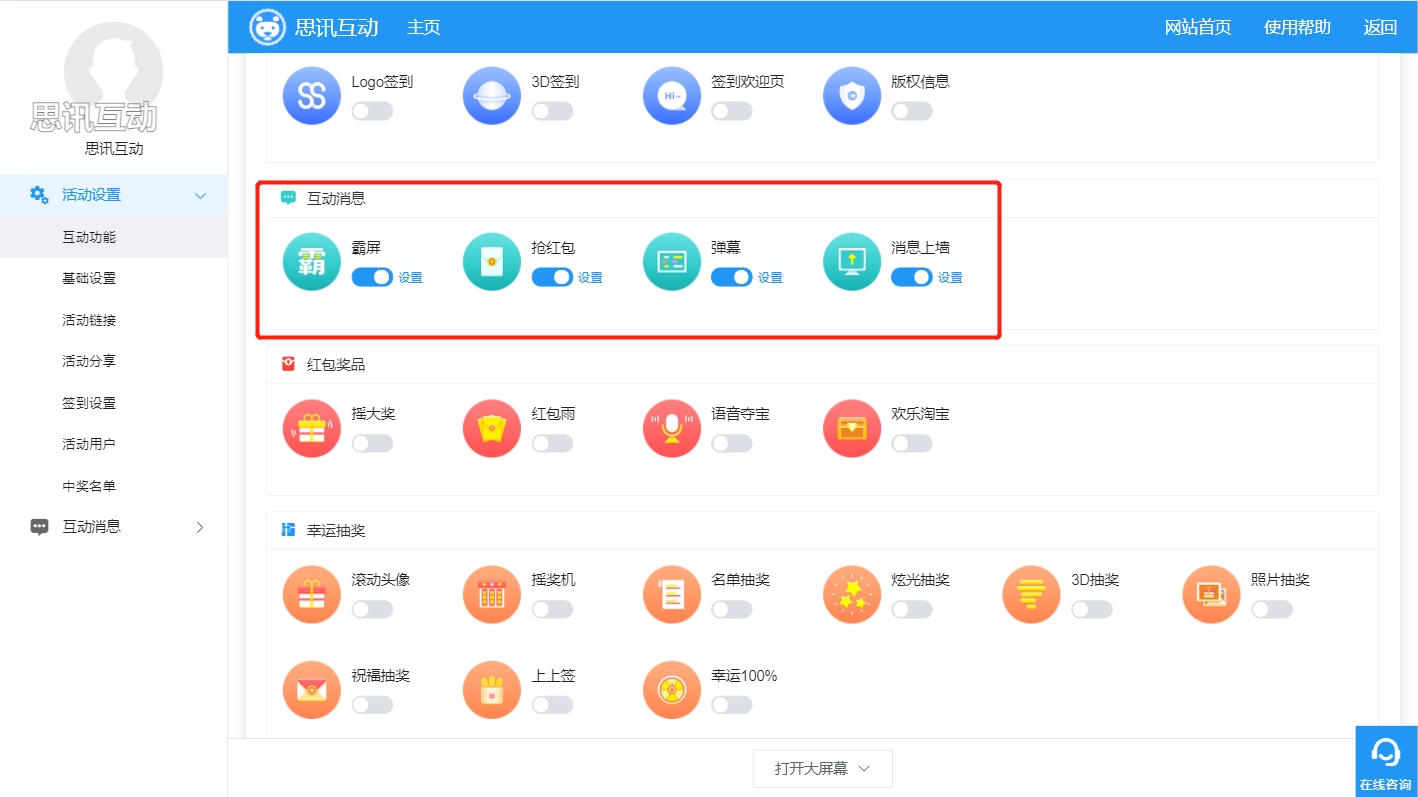Enable the 红包雨 switch
The width and height of the screenshot is (1418, 797).
(552, 443)
